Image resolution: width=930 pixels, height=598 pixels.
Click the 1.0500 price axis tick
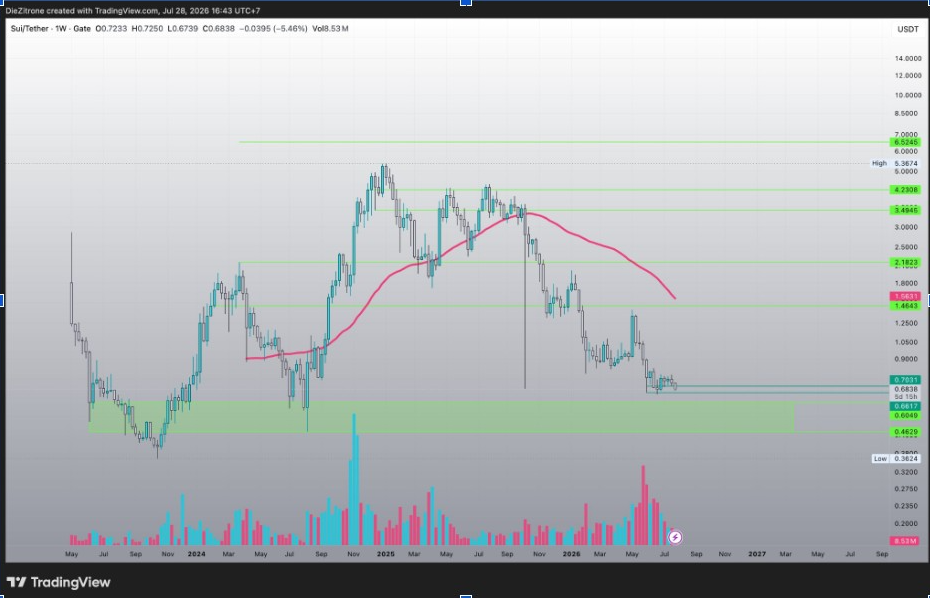pyautogui.click(x=907, y=342)
